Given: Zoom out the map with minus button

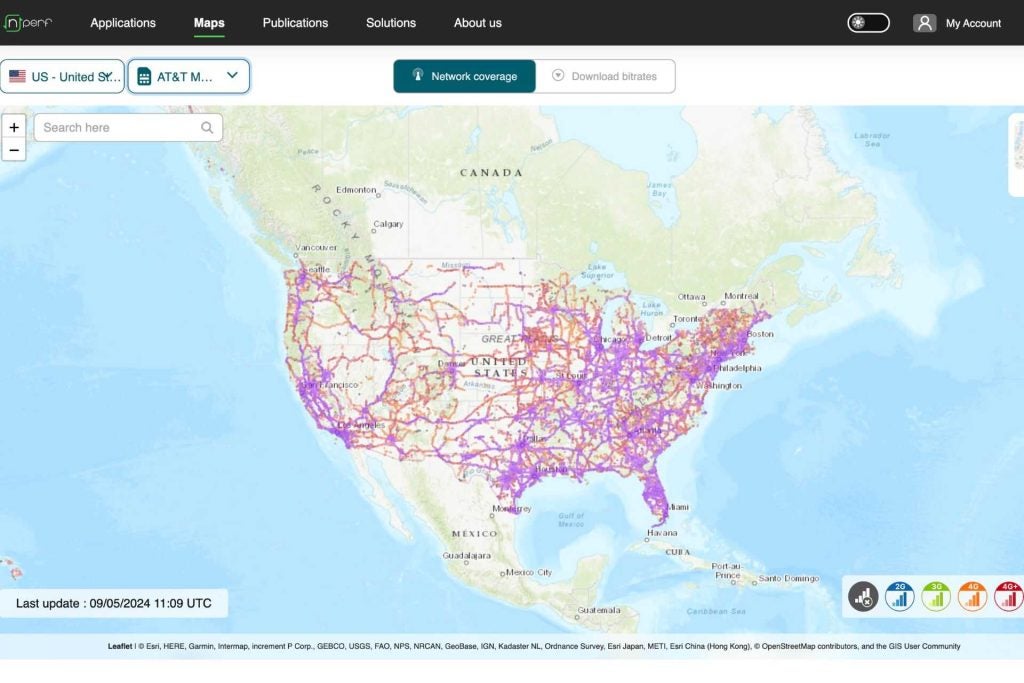Looking at the screenshot, I should [14, 151].
